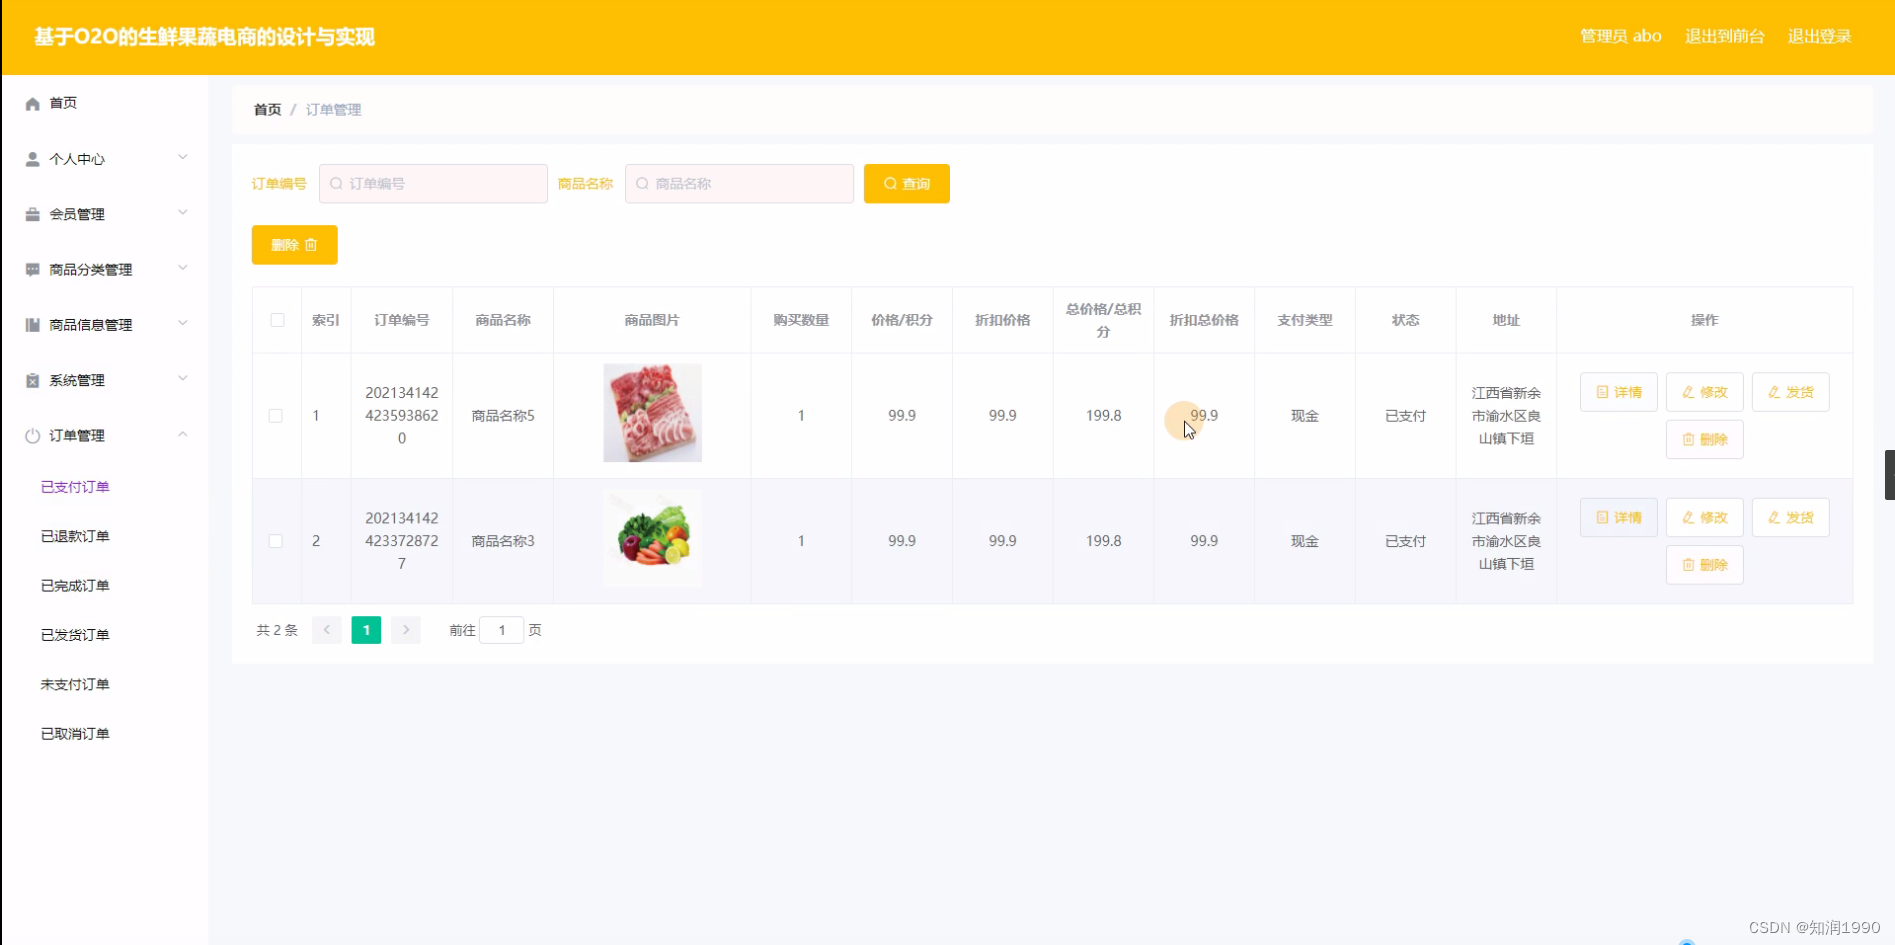The height and width of the screenshot is (945, 1895).
Task: Expand the 系统管理 menu chevron
Action: [183, 378]
